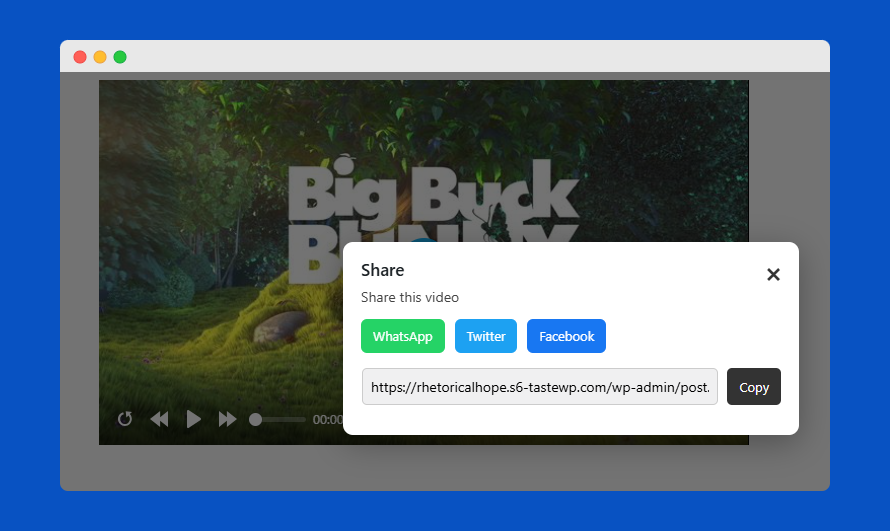Play the Big Buck Bunny video
The width and height of the screenshot is (890, 531).
click(x=194, y=419)
